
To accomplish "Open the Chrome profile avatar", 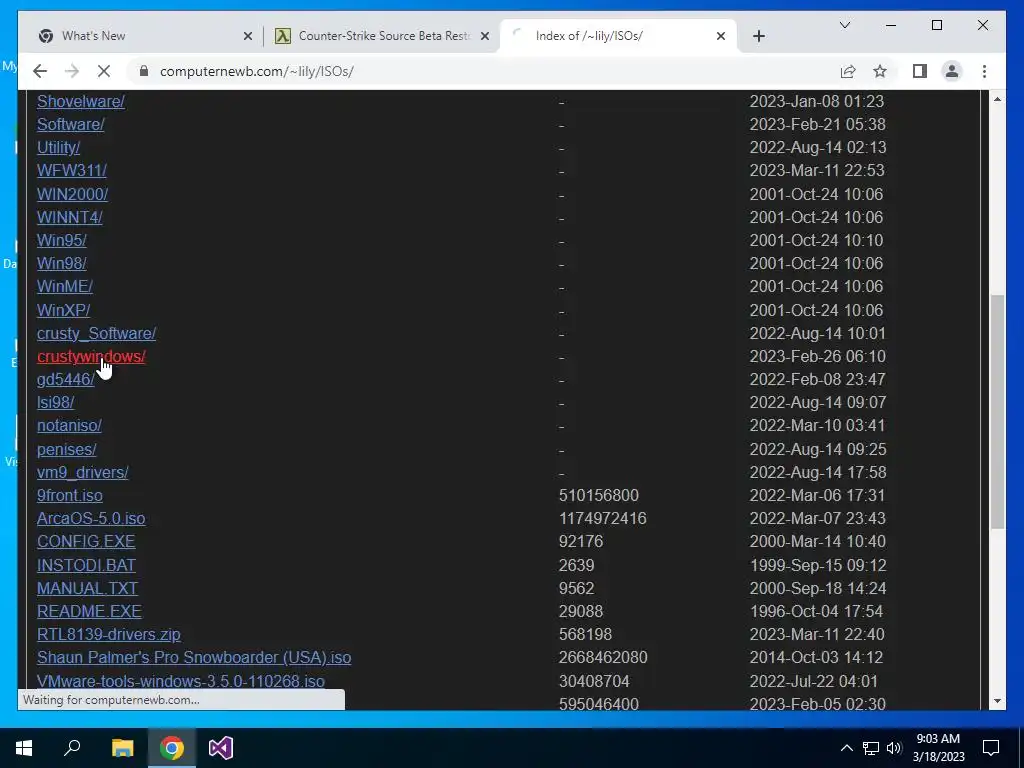I will (952, 71).
